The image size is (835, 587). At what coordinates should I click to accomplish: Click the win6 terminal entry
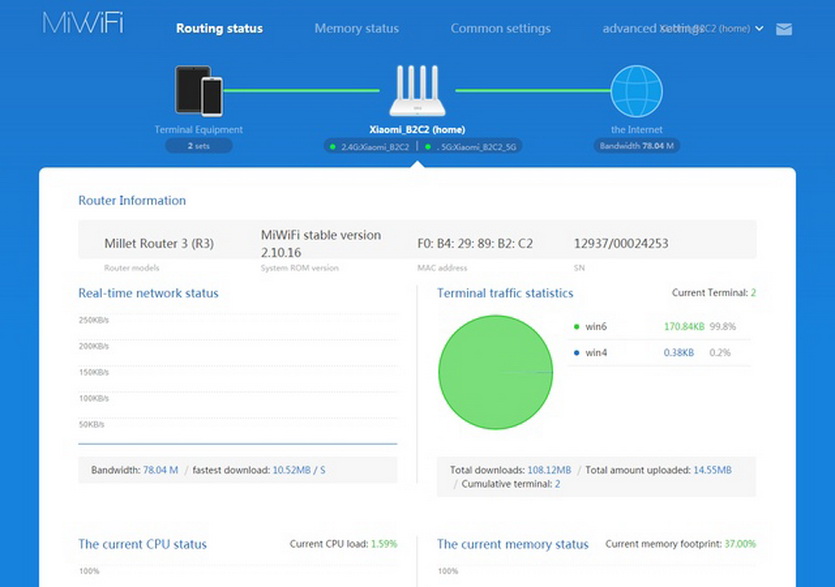pos(597,326)
